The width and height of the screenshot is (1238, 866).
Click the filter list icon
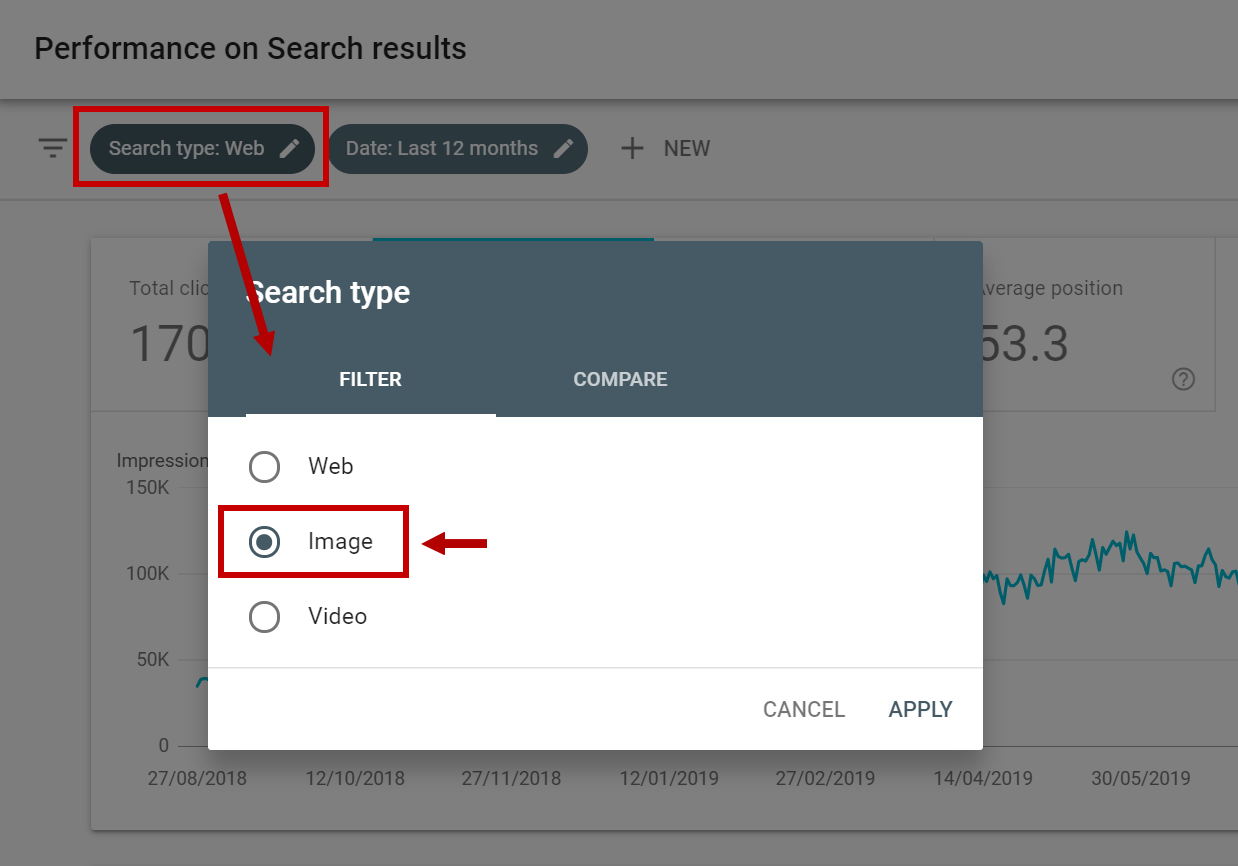coord(52,149)
